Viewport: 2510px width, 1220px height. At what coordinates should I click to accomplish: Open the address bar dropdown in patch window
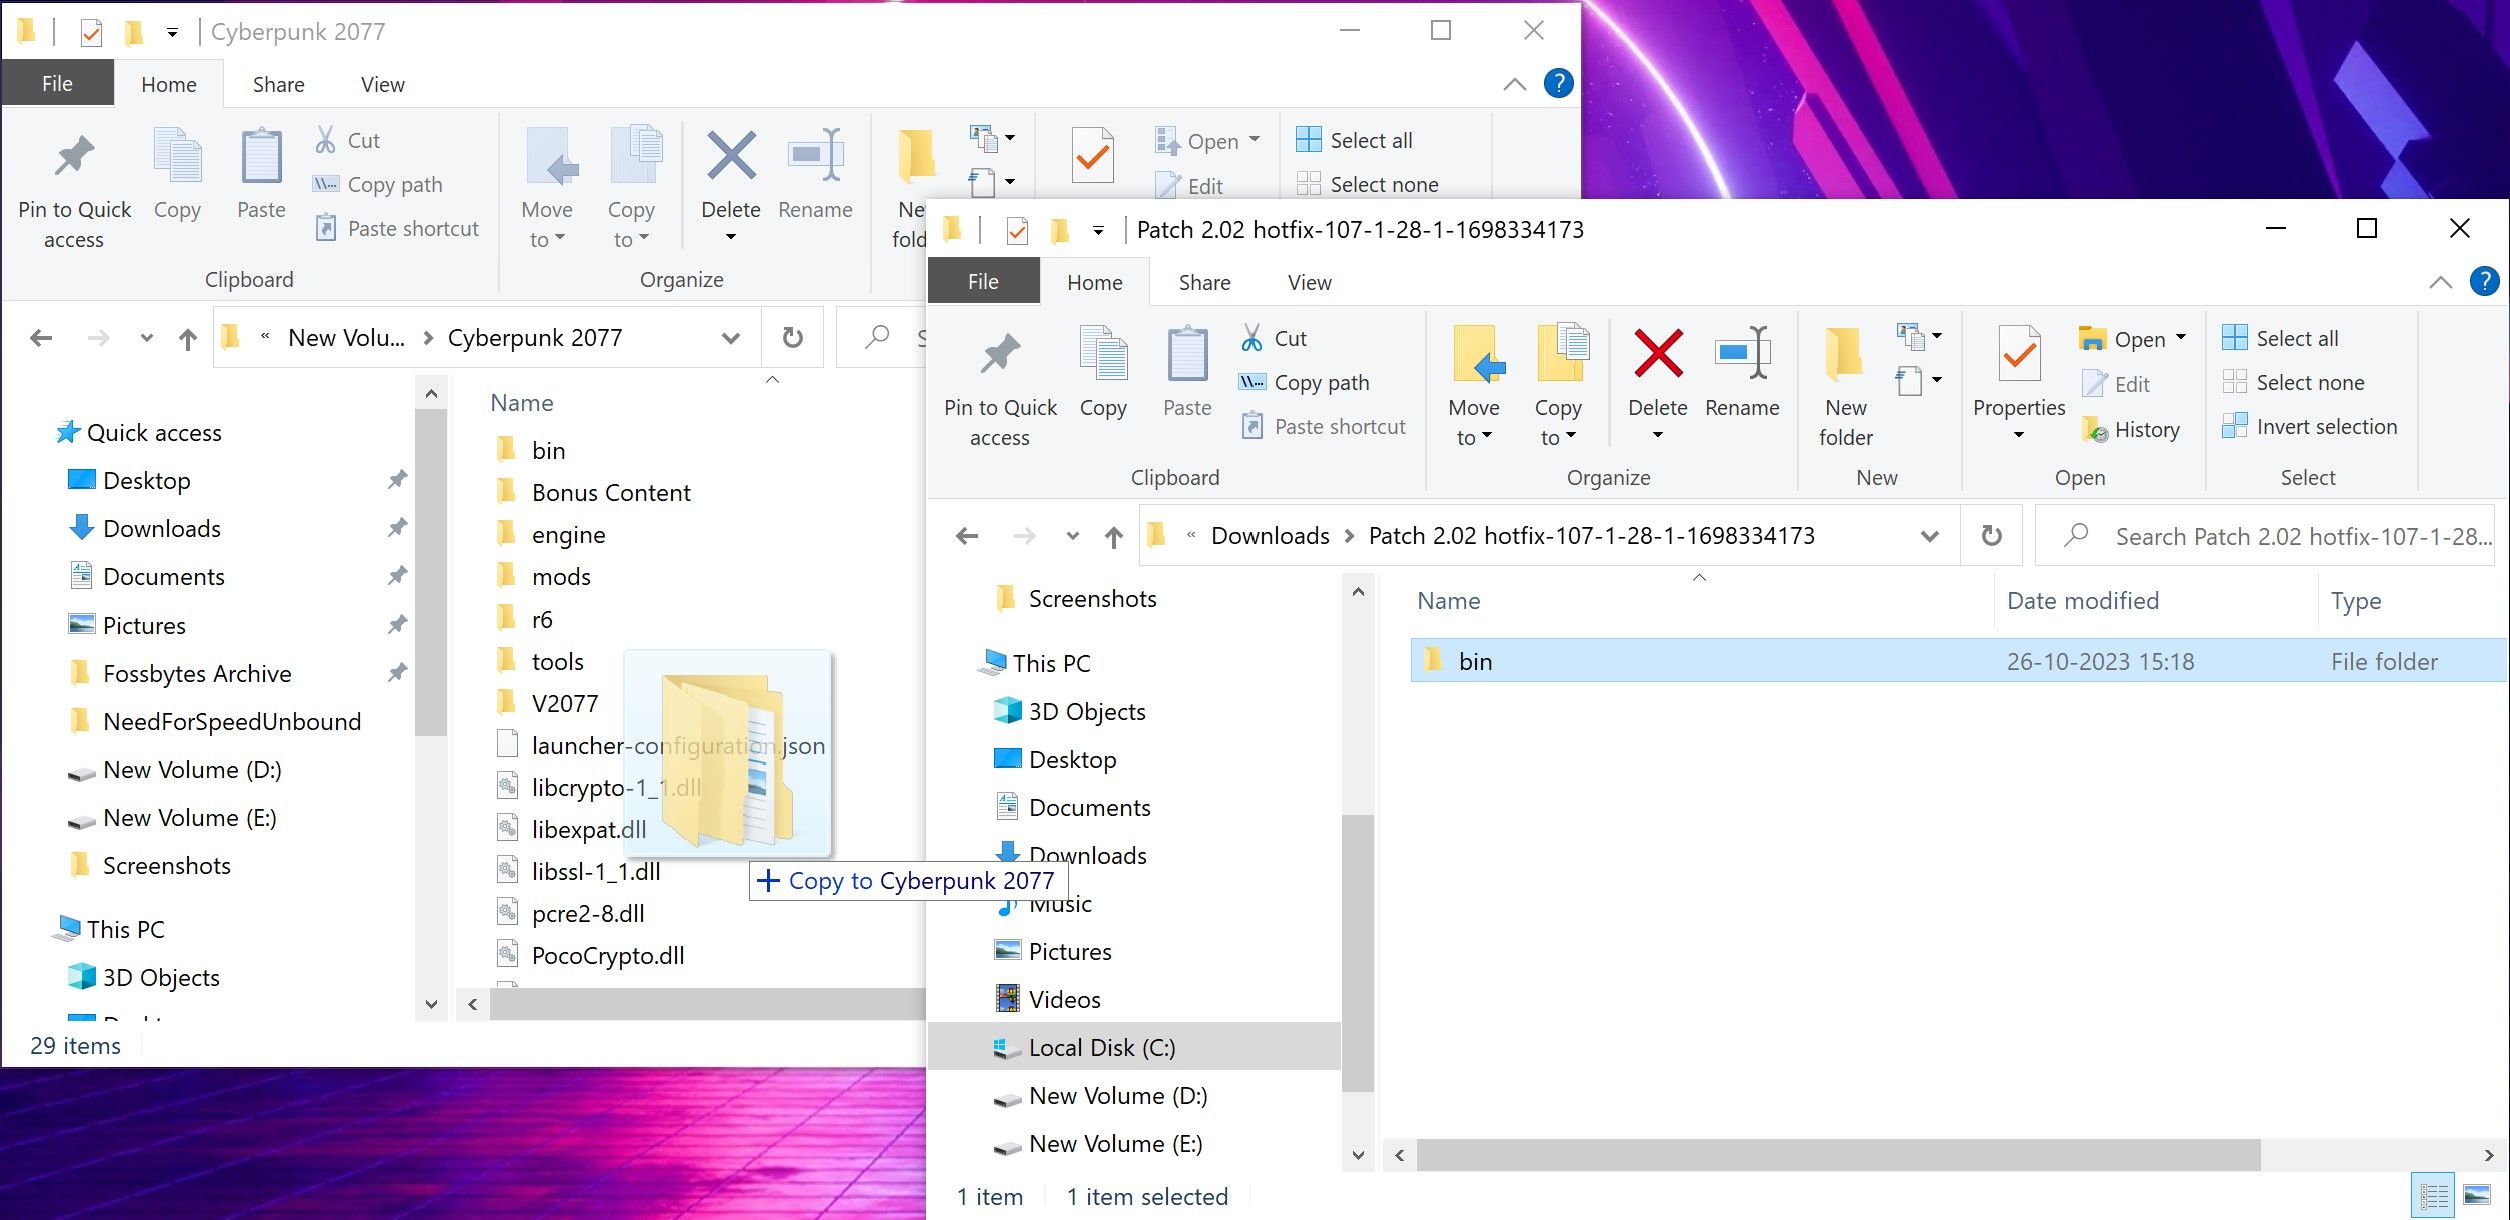point(1929,535)
